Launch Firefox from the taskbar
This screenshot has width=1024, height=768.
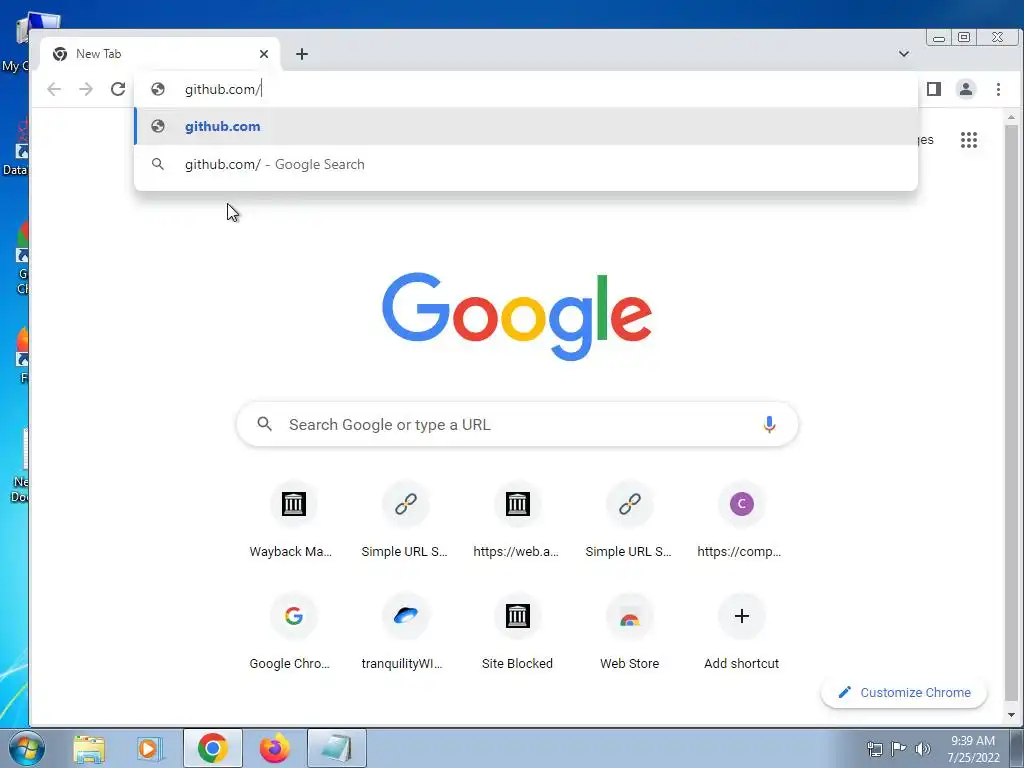pos(275,748)
